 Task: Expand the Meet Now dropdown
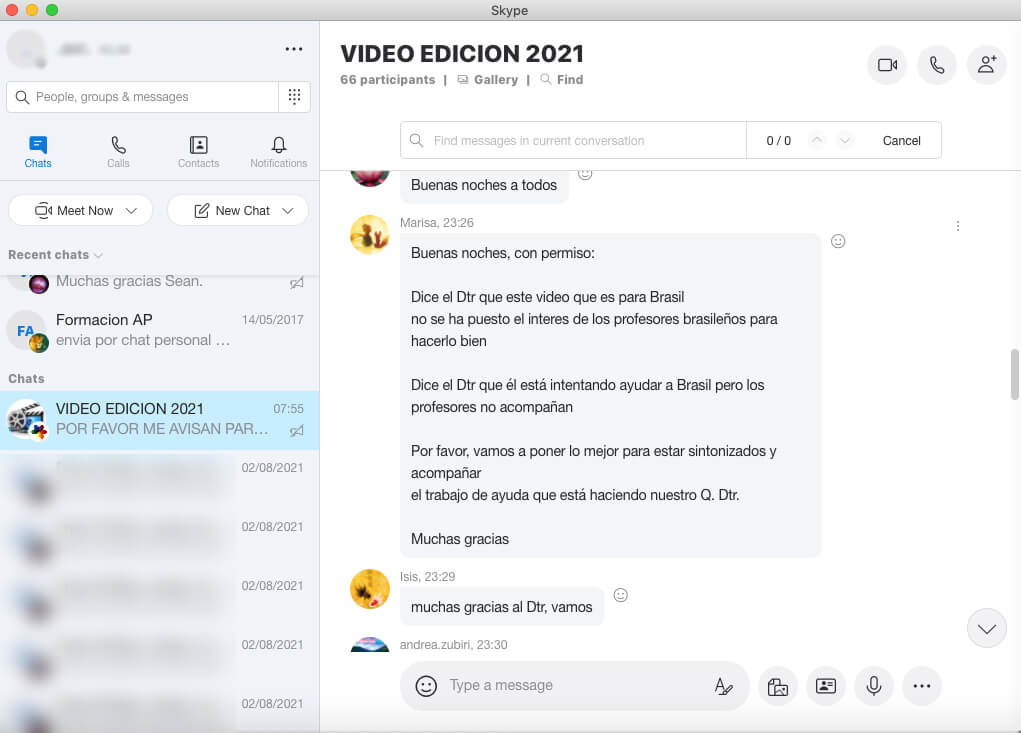(132, 211)
